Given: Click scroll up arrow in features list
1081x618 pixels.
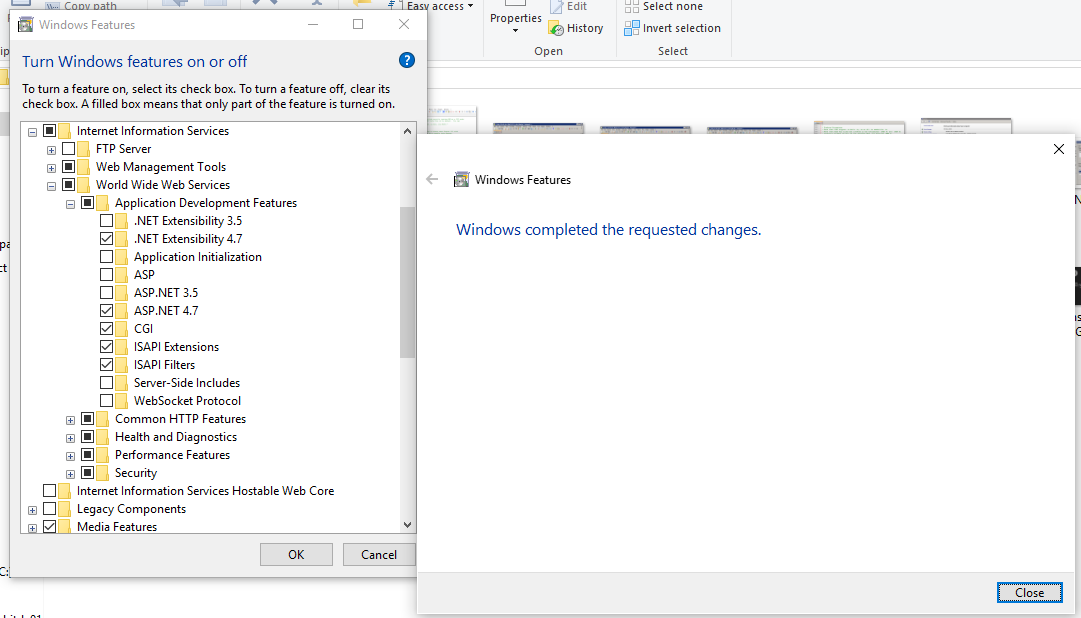Looking at the screenshot, I should pos(407,131).
